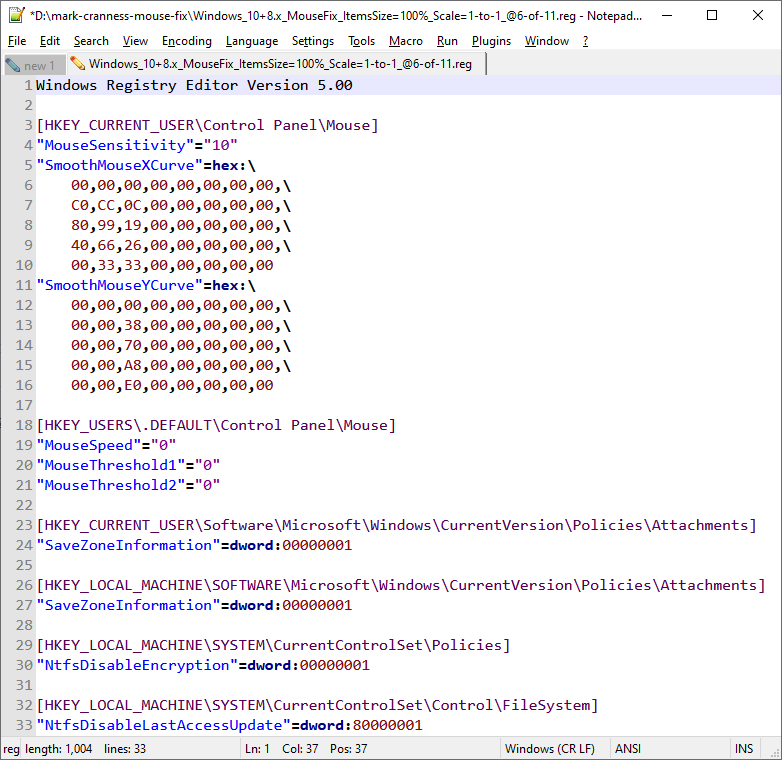Click the hex row starting C0,CC,0C
This screenshot has width=782, height=760.
[181, 205]
